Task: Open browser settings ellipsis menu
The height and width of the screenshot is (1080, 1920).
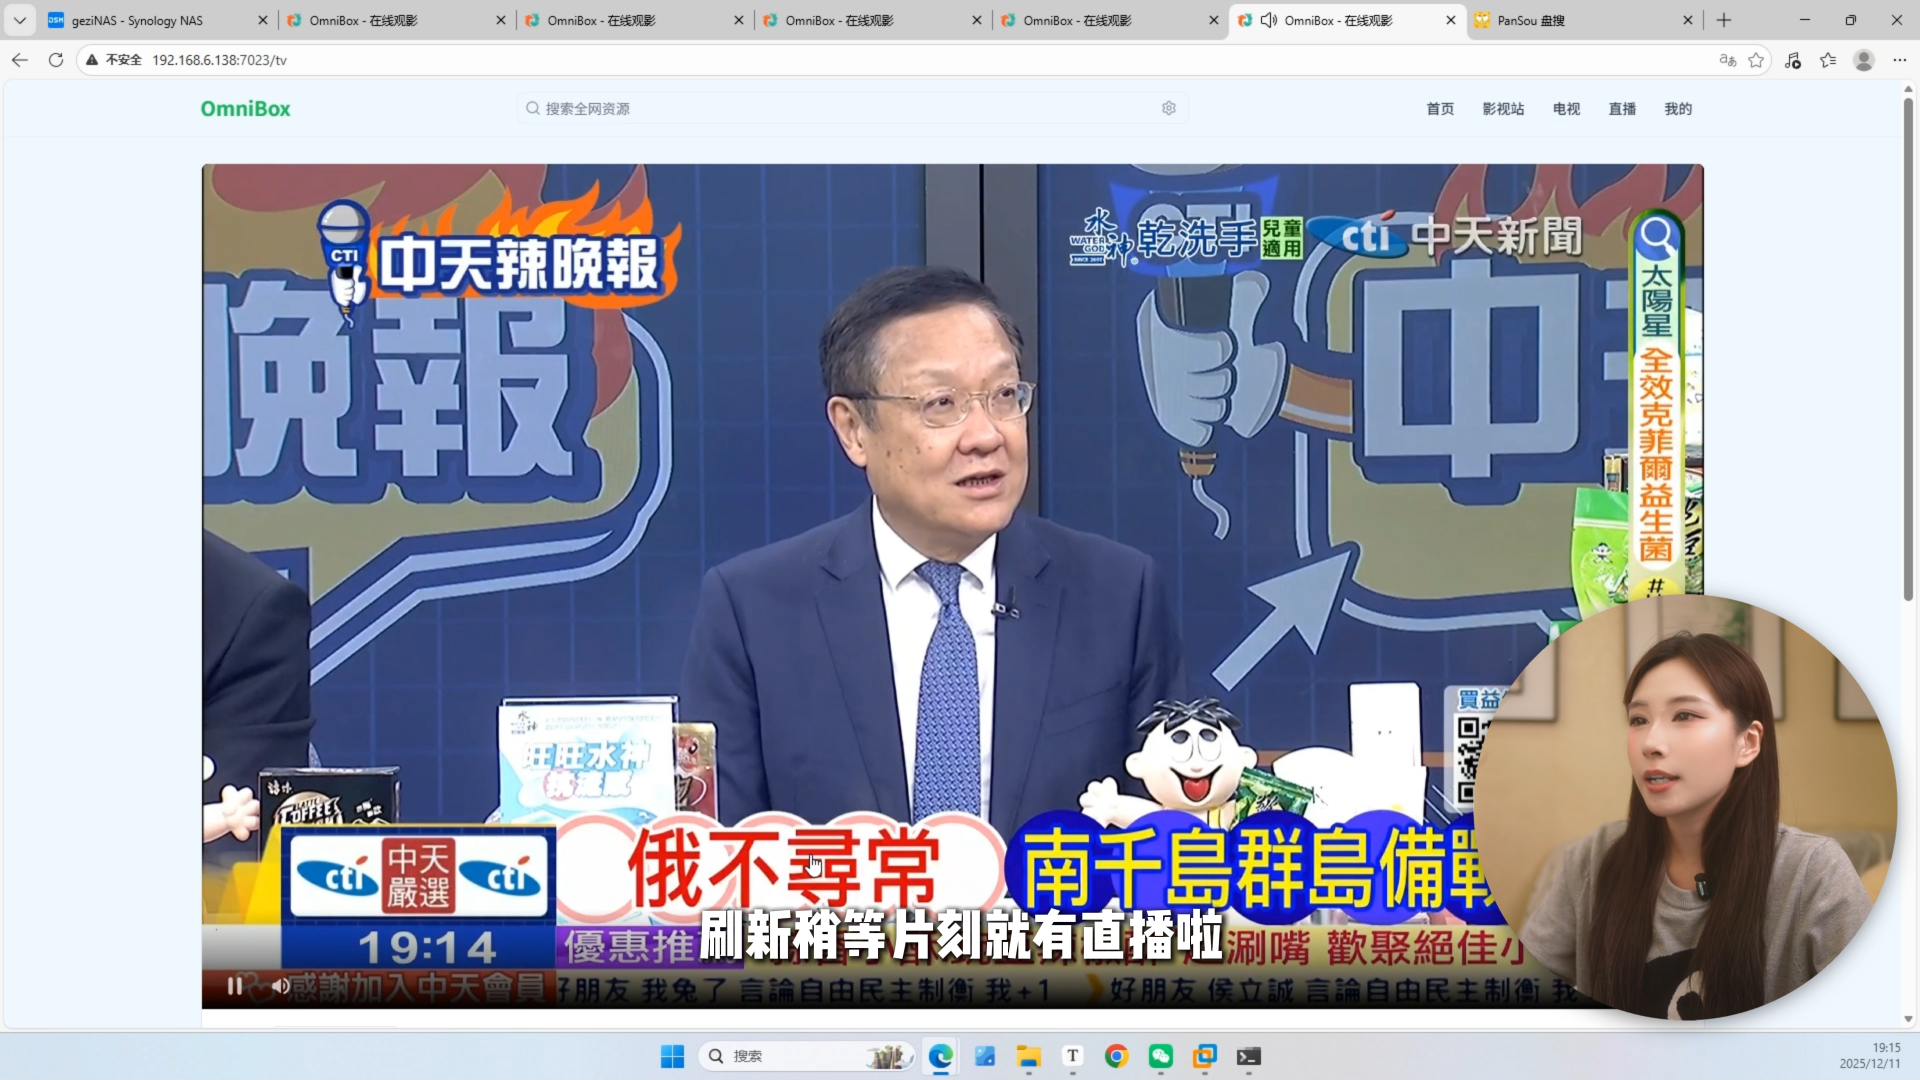Action: click(1899, 60)
